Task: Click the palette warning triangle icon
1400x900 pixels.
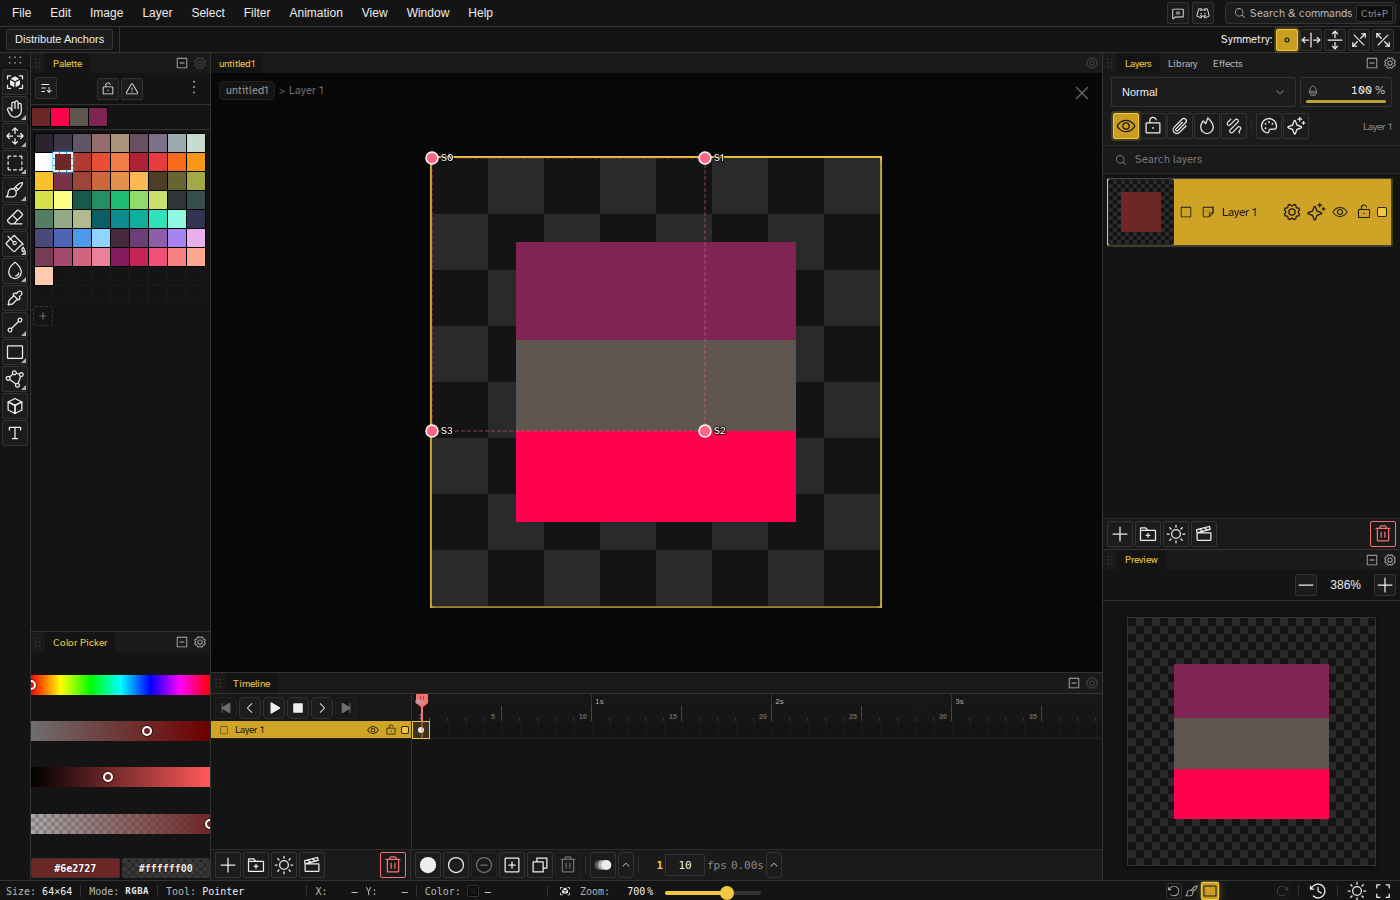Action: pos(132,89)
